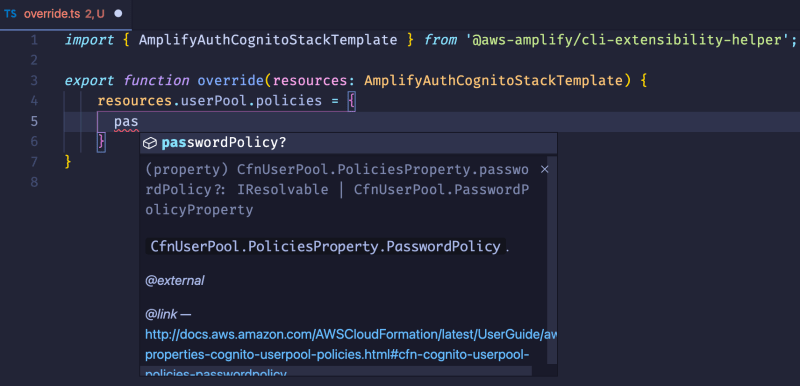Select the override.ts editor tab
This screenshot has width=800, height=386.
click(x=66, y=14)
